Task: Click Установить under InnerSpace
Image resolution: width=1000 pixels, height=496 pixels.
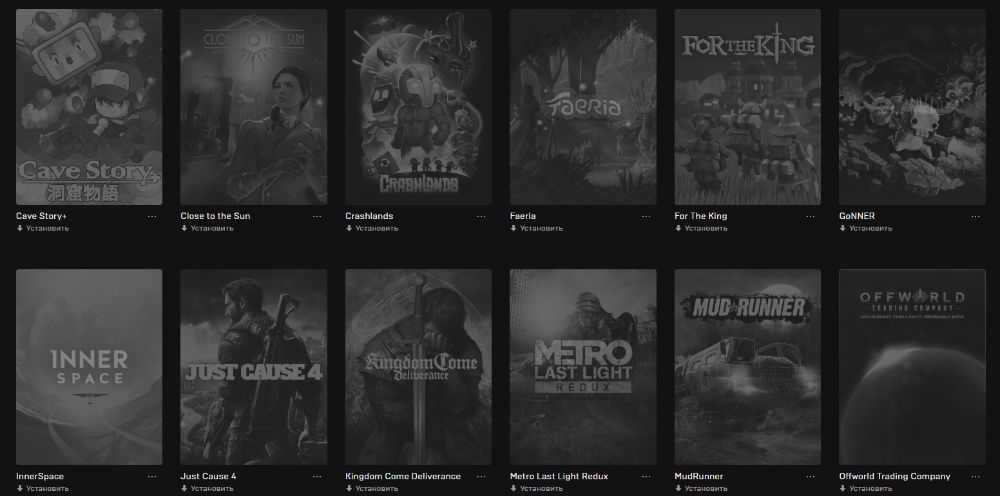Action: (x=42, y=488)
